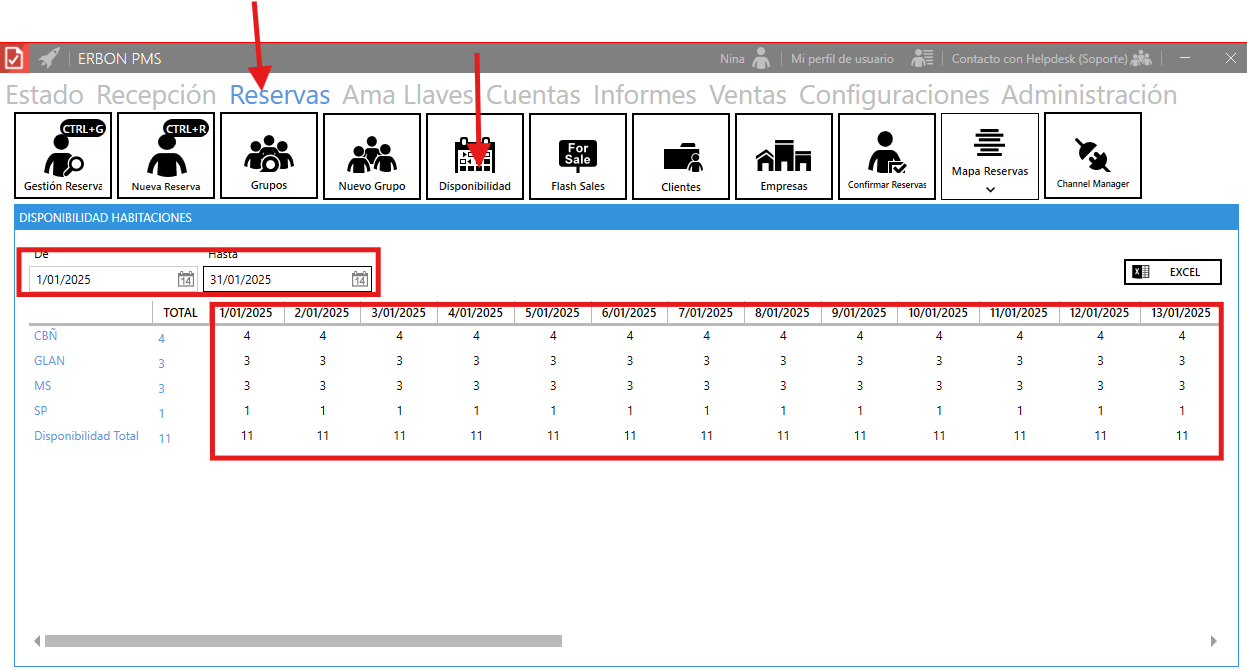Screen dimensions: 1247x671
Task: Go to the Informes menu tab
Action: click(644, 95)
